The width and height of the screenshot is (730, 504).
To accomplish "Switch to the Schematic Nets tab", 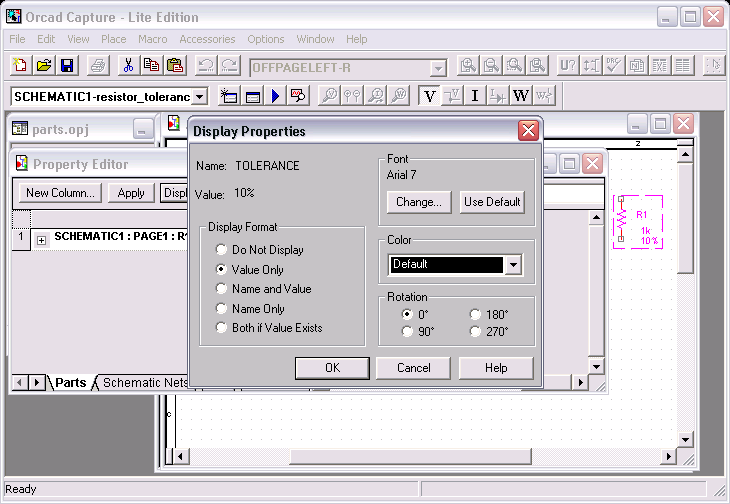I will click(x=144, y=383).
